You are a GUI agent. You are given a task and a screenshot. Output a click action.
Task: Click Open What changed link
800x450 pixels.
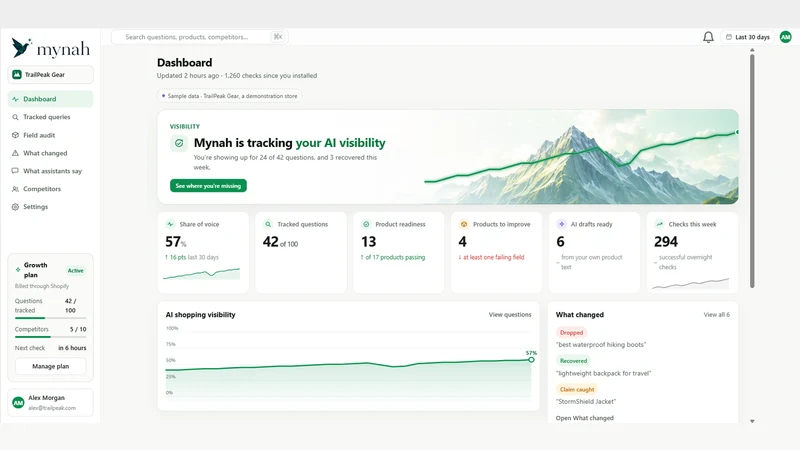(x=585, y=418)
